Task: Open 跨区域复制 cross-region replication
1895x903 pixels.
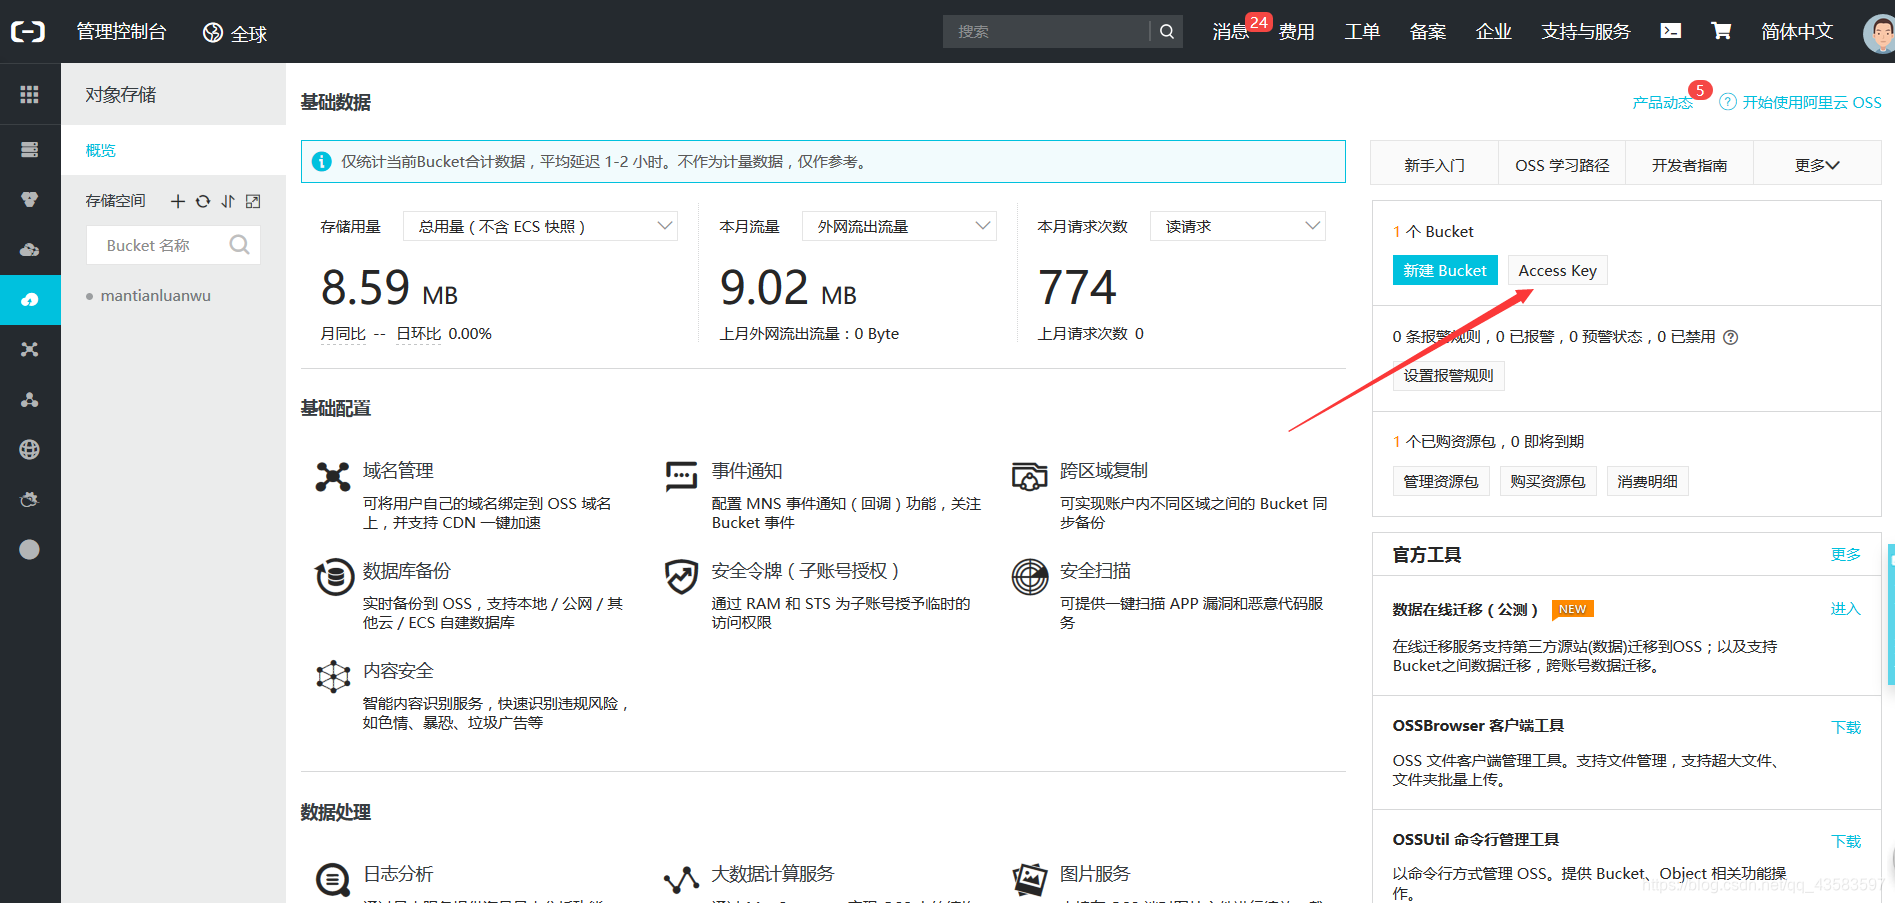Action: 1104,470
